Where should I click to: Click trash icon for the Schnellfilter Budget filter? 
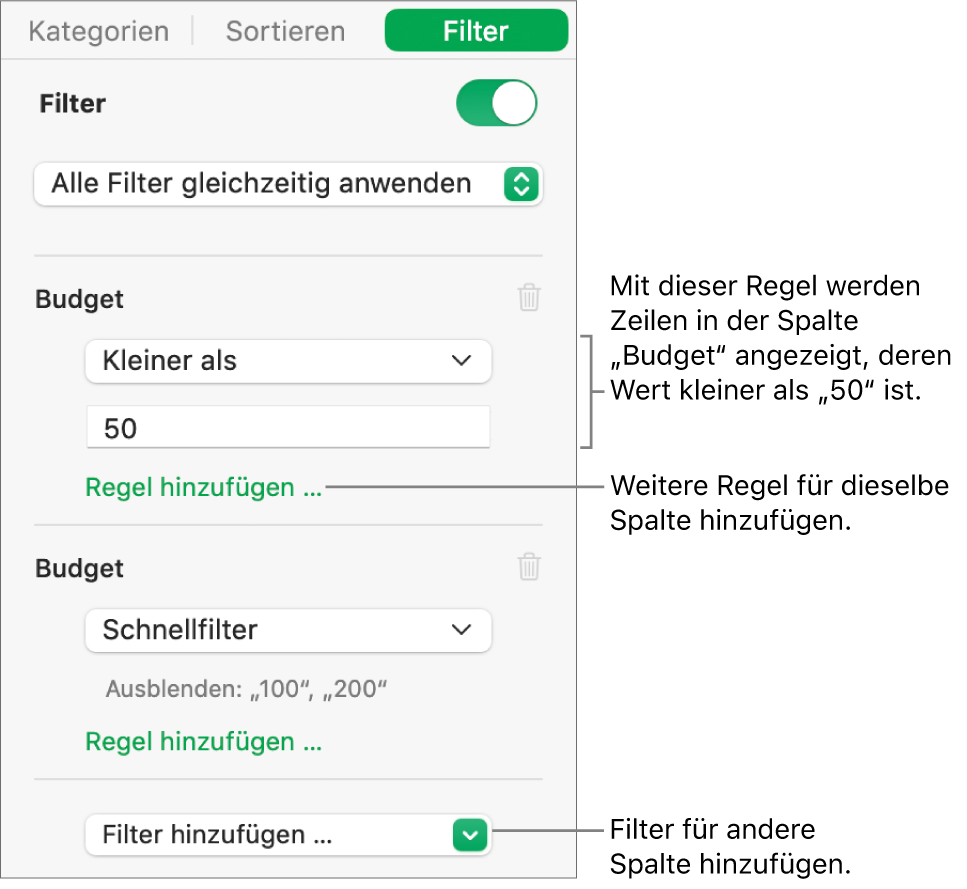[529, 568]
